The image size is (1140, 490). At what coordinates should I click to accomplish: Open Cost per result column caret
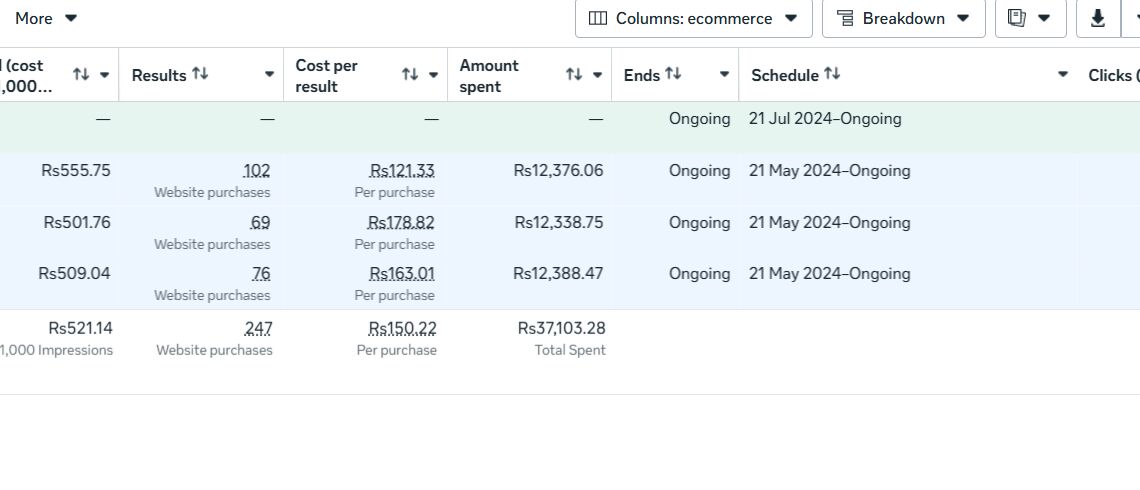(x=433, y=75)
